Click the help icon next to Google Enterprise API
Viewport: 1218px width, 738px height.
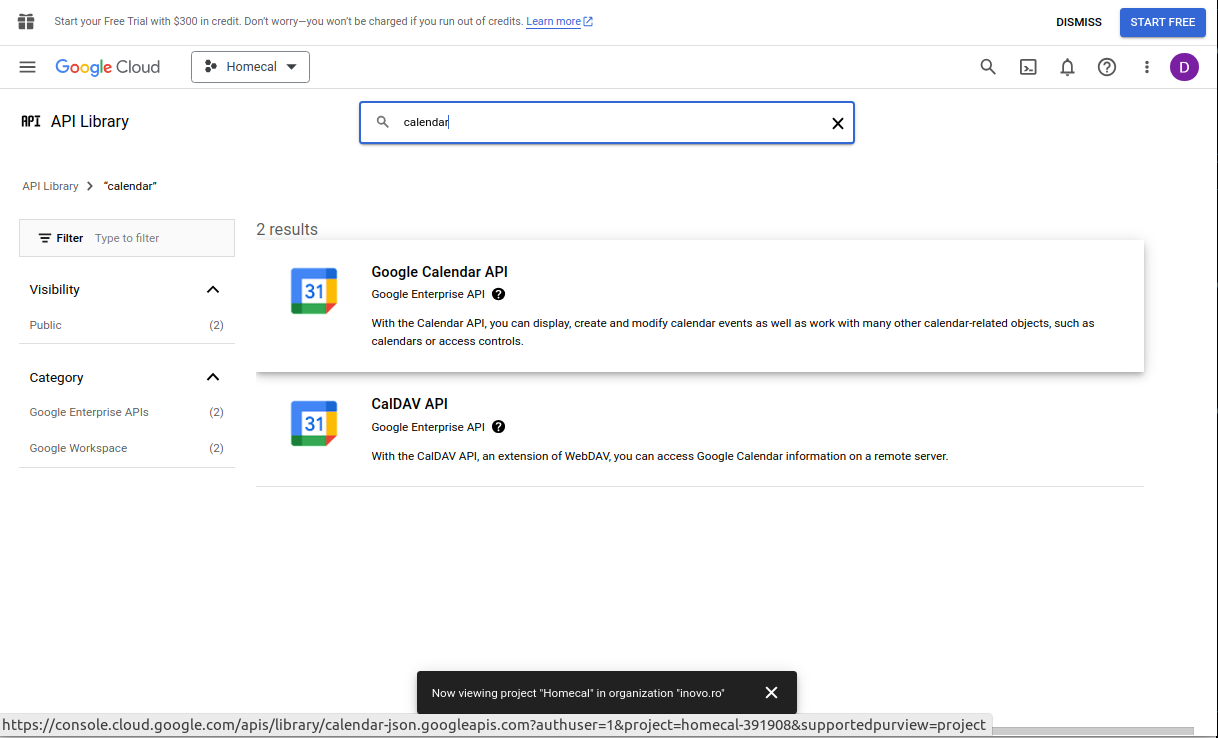pyautogui.click(x=498, y=293)
